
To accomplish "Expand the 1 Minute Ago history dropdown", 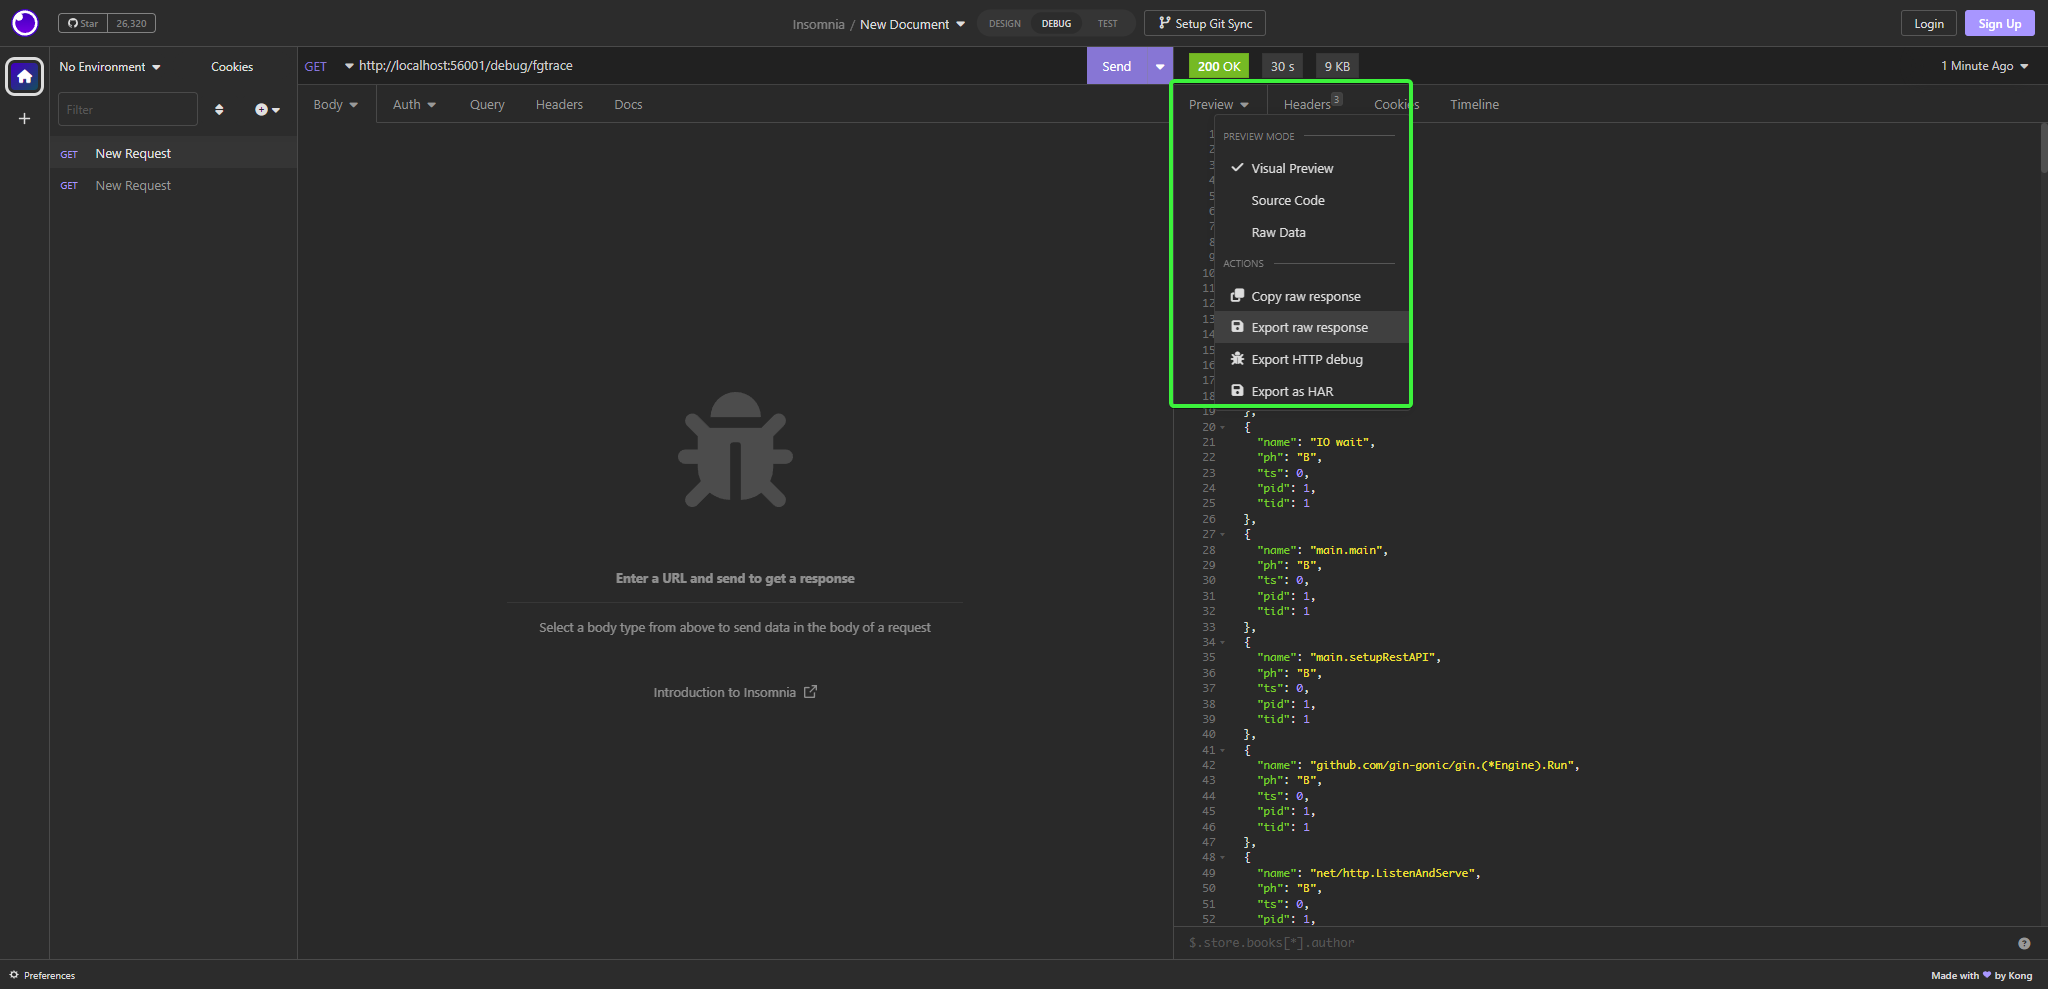I will pos(1984,66).
